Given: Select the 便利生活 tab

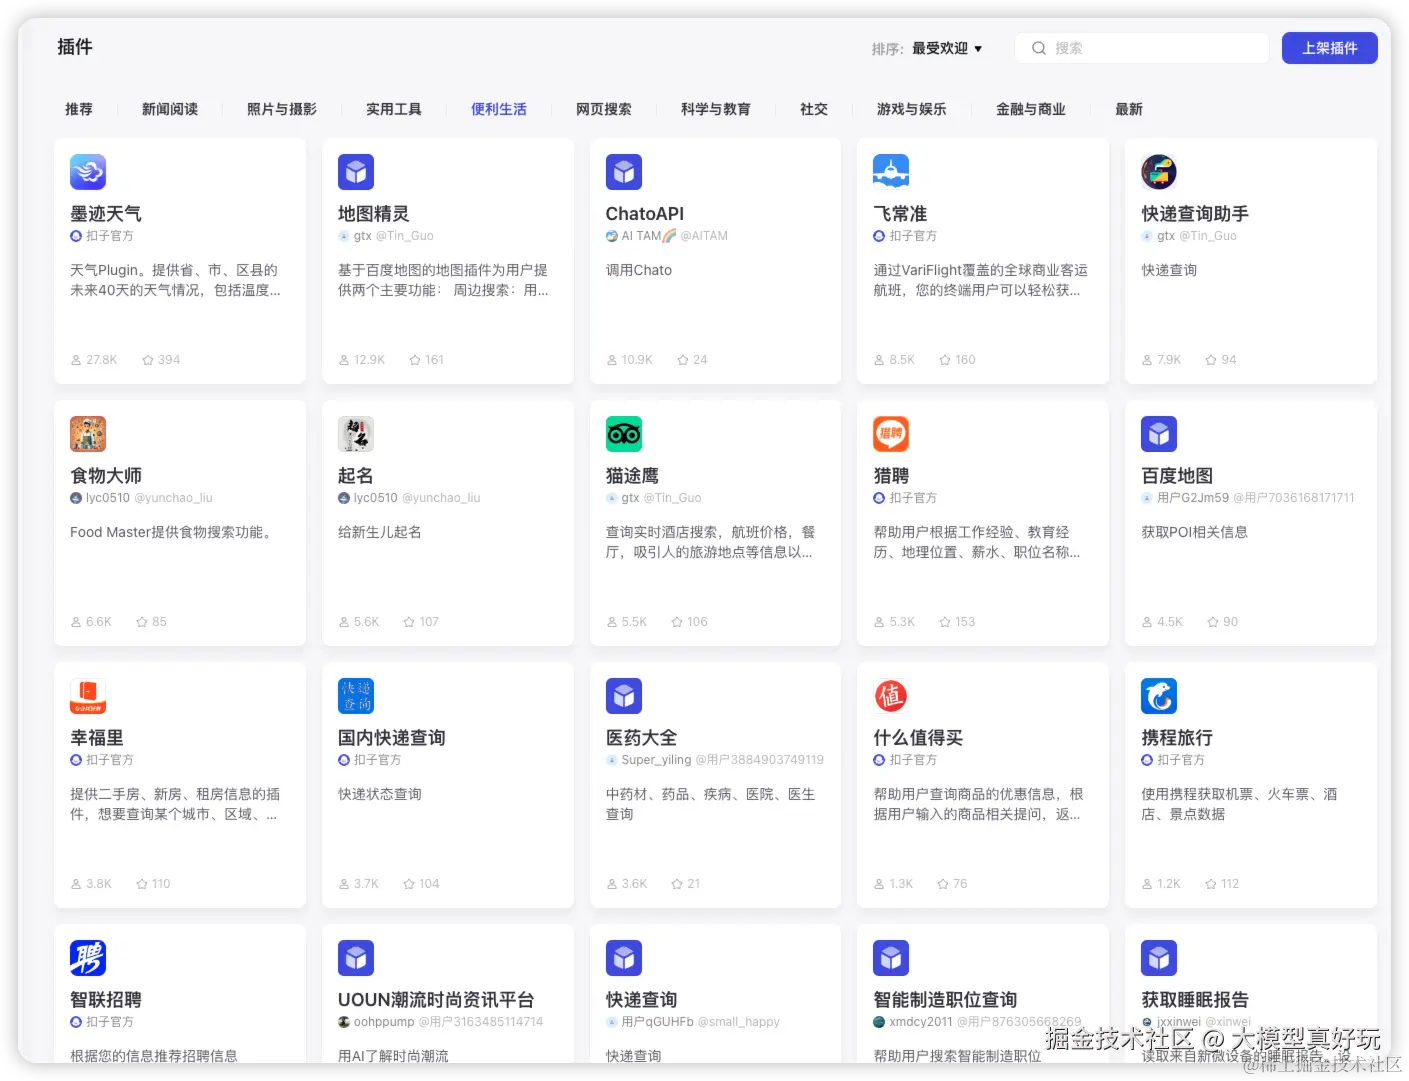Looking at the screenshot, I should [499, 109].
